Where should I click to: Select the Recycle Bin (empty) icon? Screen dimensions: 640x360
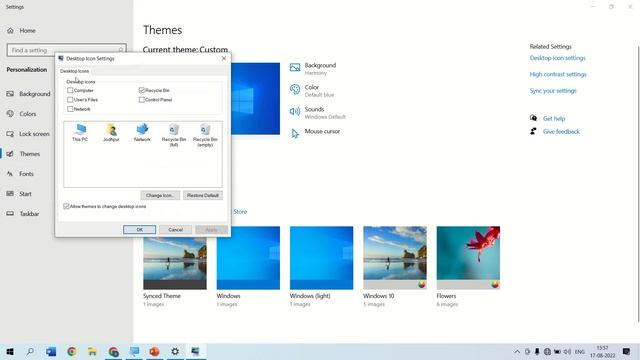pos(205,135)
